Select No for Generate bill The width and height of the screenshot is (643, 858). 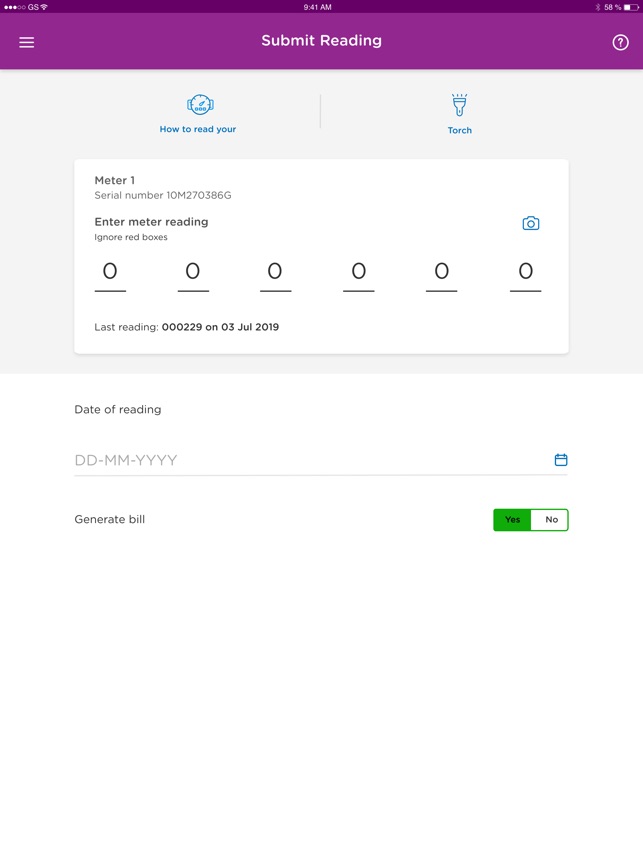click(551, 520)
